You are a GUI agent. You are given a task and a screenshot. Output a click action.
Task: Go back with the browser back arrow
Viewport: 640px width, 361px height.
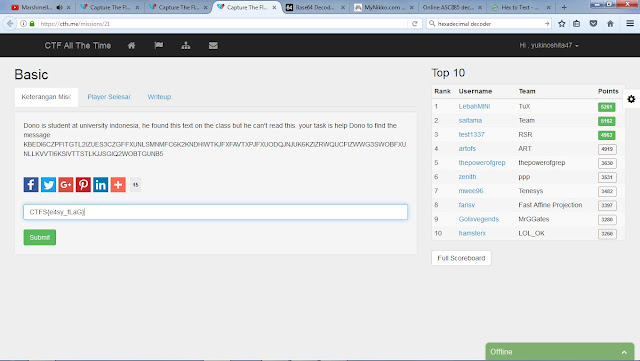(x=10, y=24)
